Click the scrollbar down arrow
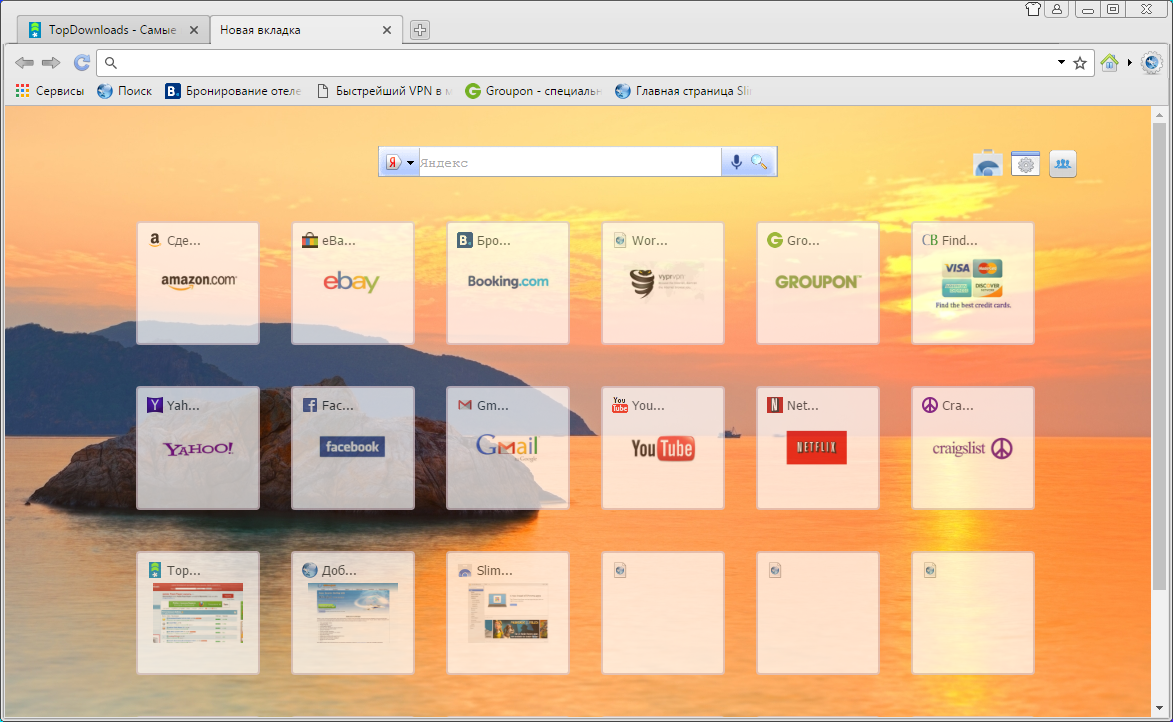 point(1159,708)
